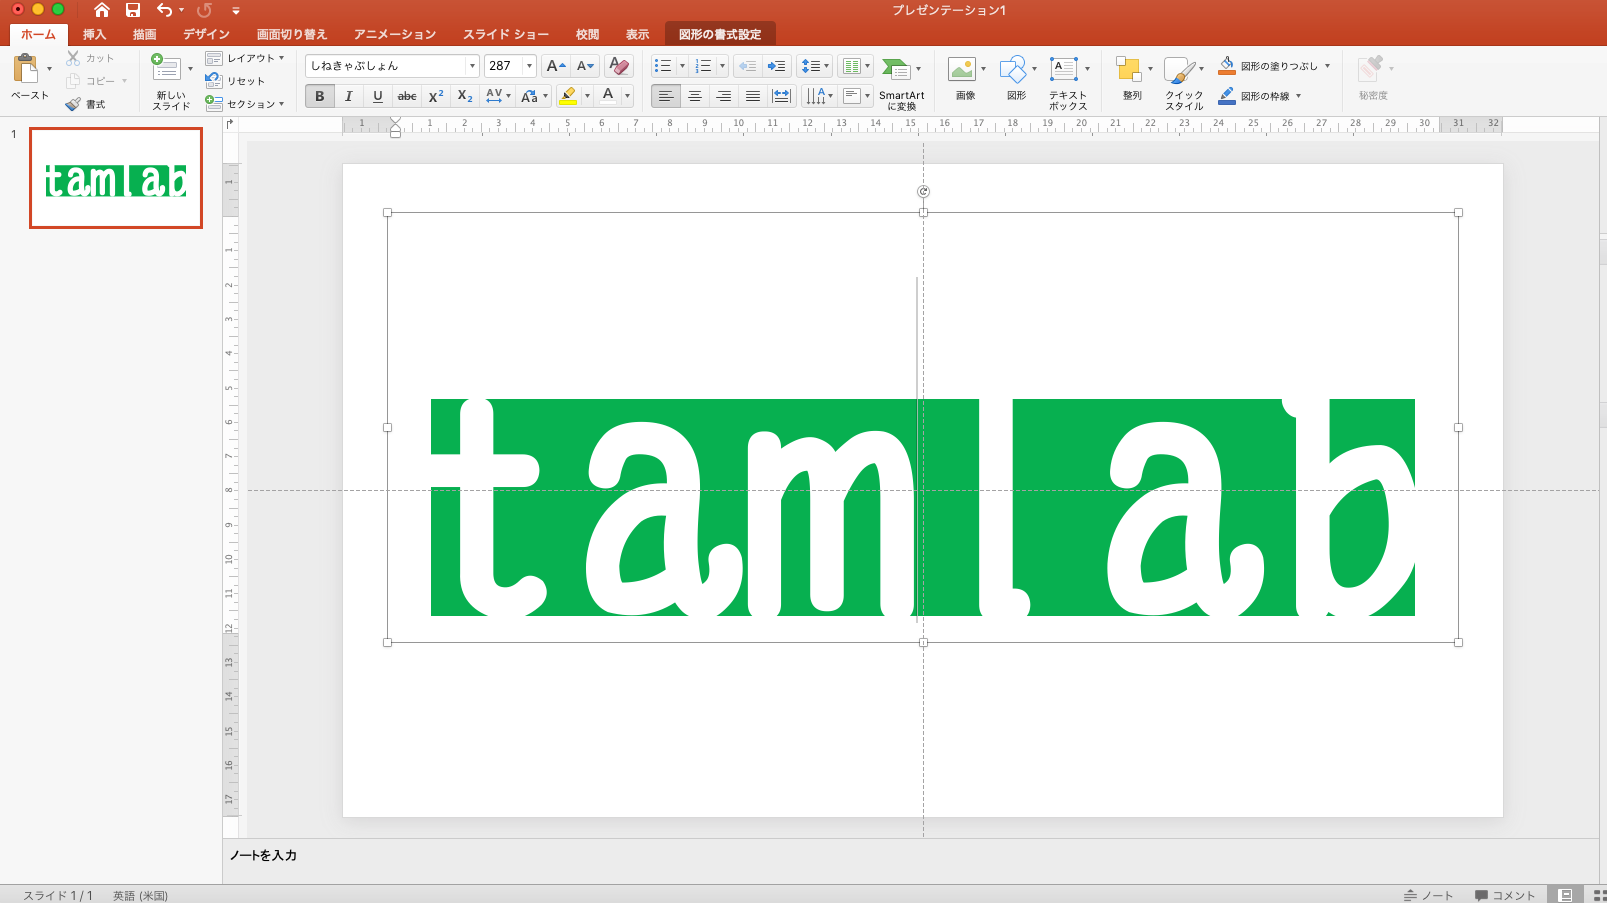This screenshot has width=1607, height=903.
Task: Click the Paste (ペースト) clipboard icon
Action: [x=26, y=69]
